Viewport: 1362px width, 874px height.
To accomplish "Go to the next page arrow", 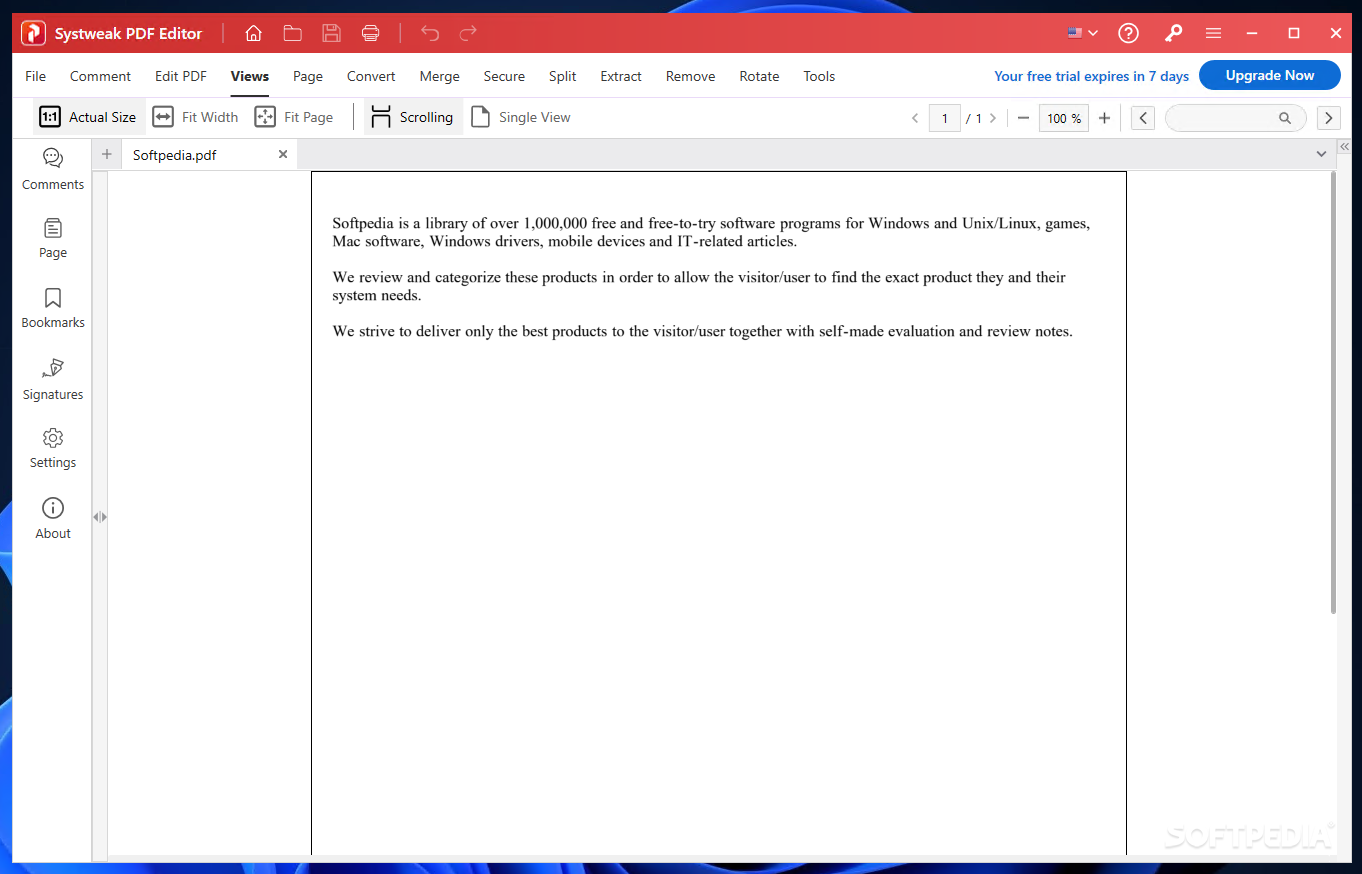I will 992,118.
